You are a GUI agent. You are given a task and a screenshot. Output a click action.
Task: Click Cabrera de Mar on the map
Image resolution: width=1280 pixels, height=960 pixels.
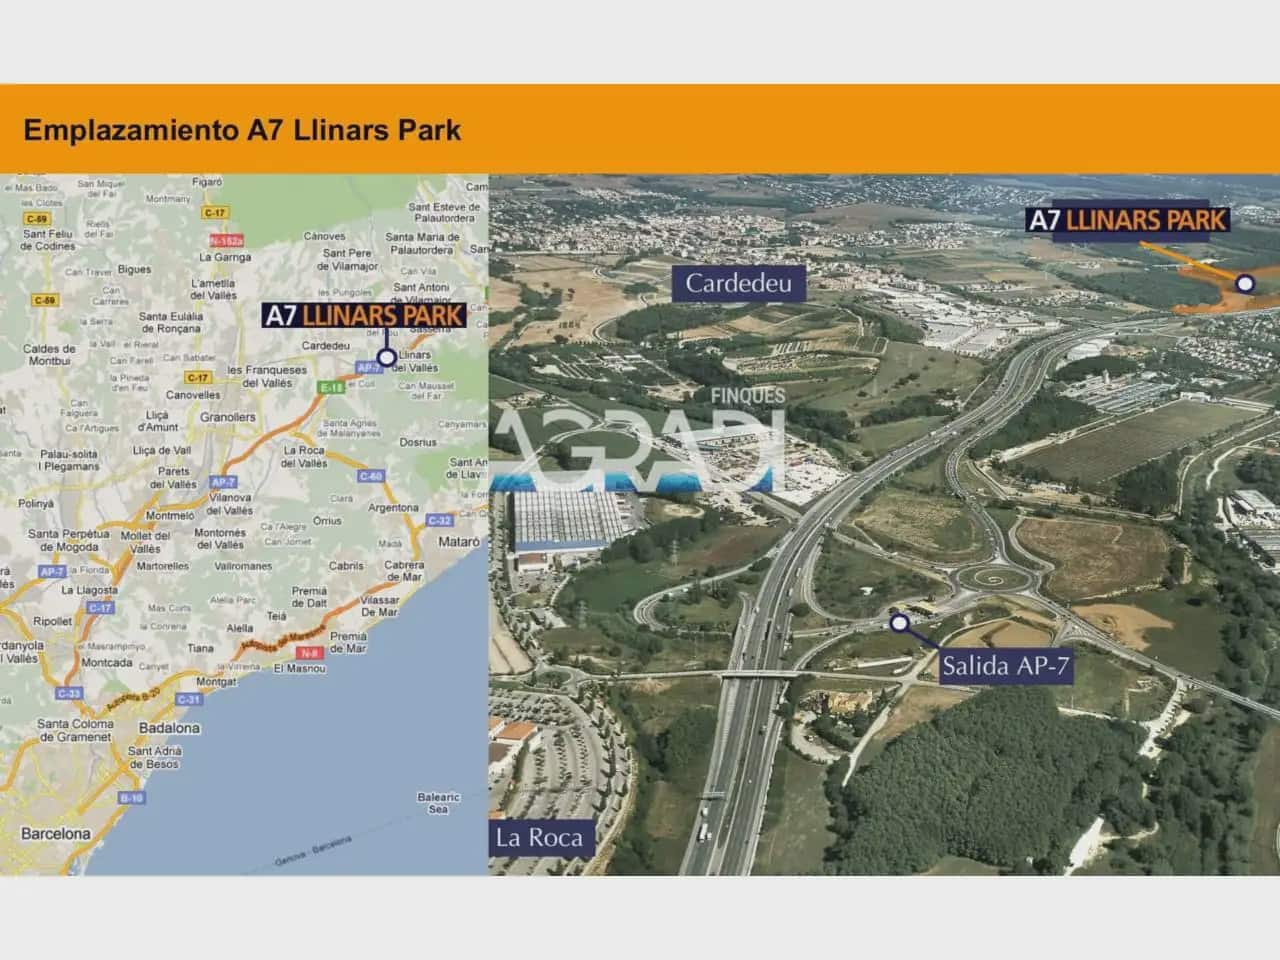(404, 571)
